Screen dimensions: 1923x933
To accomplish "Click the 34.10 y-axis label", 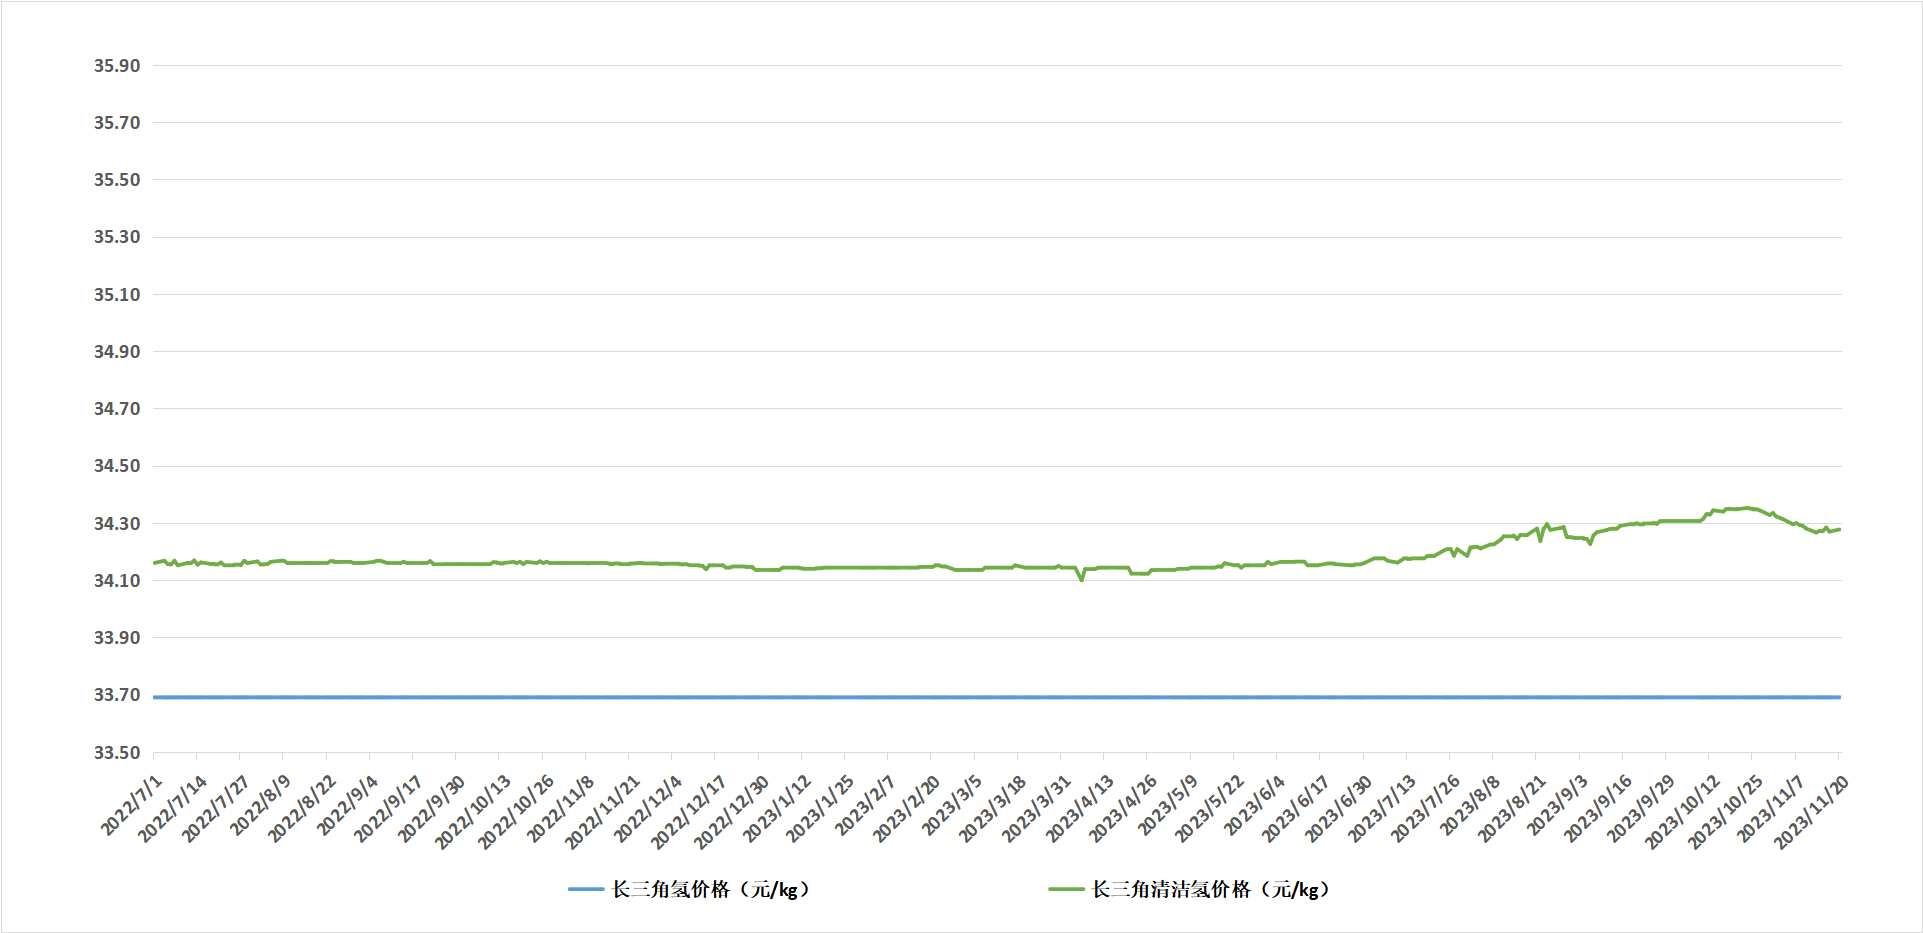I will 117,581.
